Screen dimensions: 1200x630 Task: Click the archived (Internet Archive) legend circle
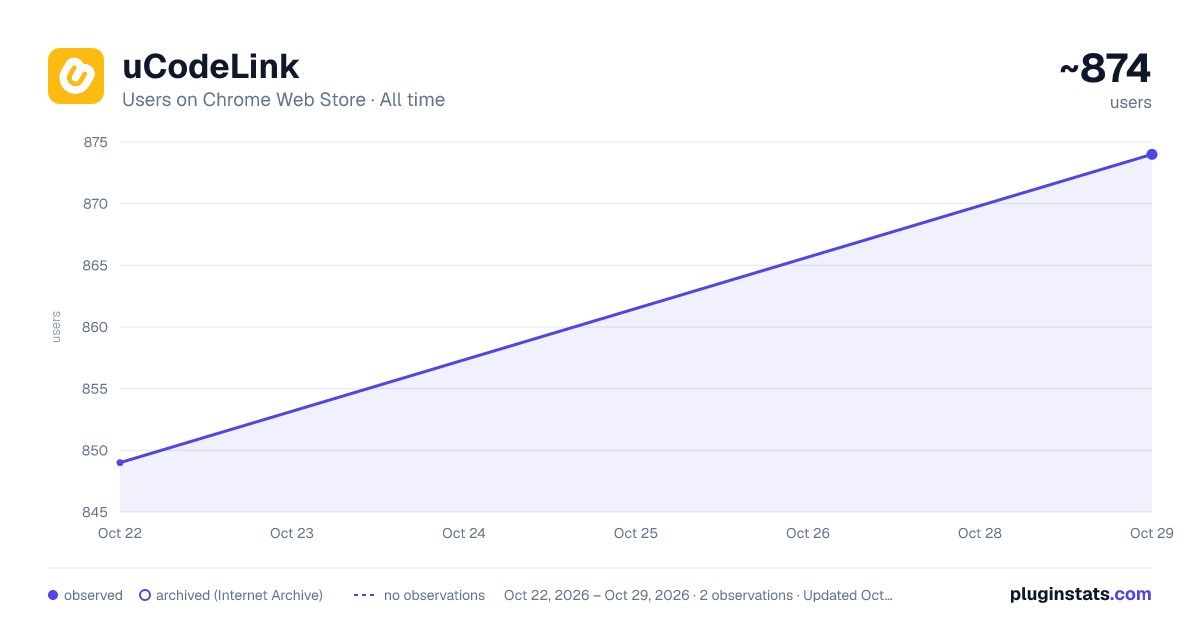pyautogui.click(x=145, y=595)
